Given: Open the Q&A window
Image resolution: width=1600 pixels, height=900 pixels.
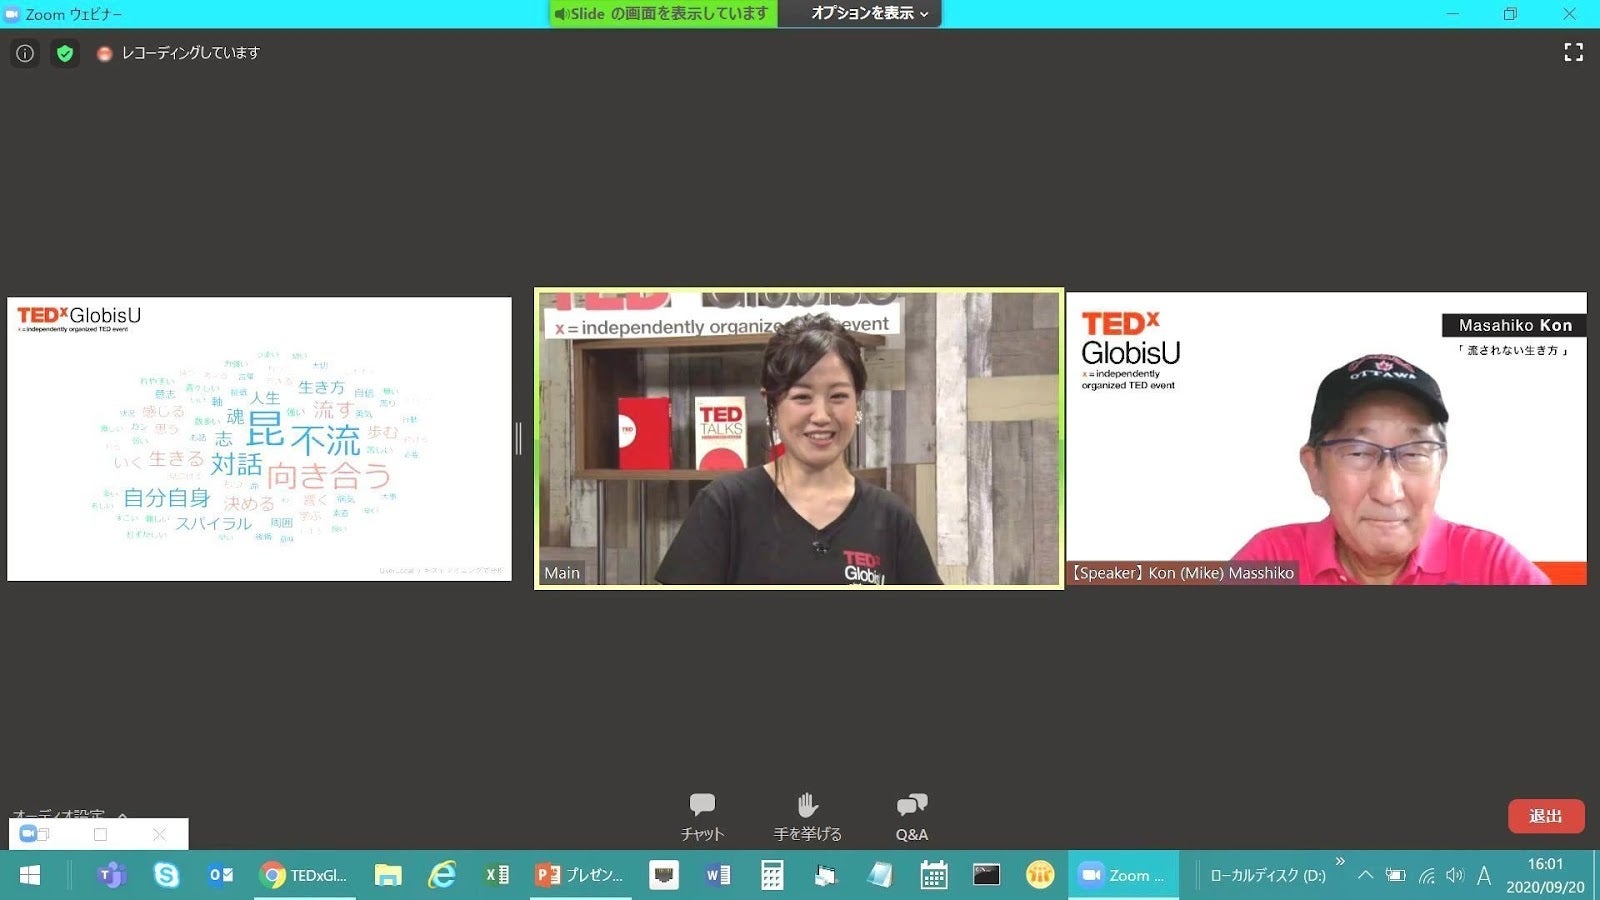Looking at the screenshot, I should (911, 816).
